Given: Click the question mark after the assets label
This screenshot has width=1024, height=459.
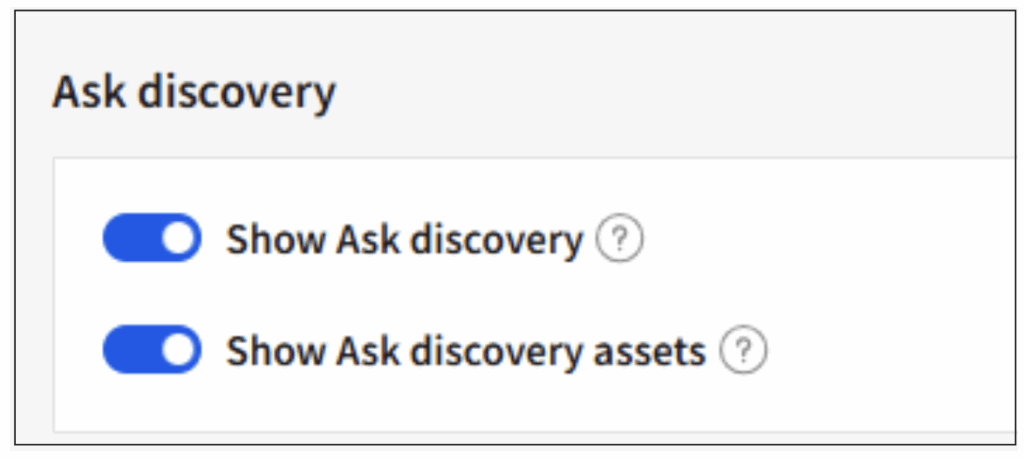Looking at the screenshot, I should (x=743, y=350).
